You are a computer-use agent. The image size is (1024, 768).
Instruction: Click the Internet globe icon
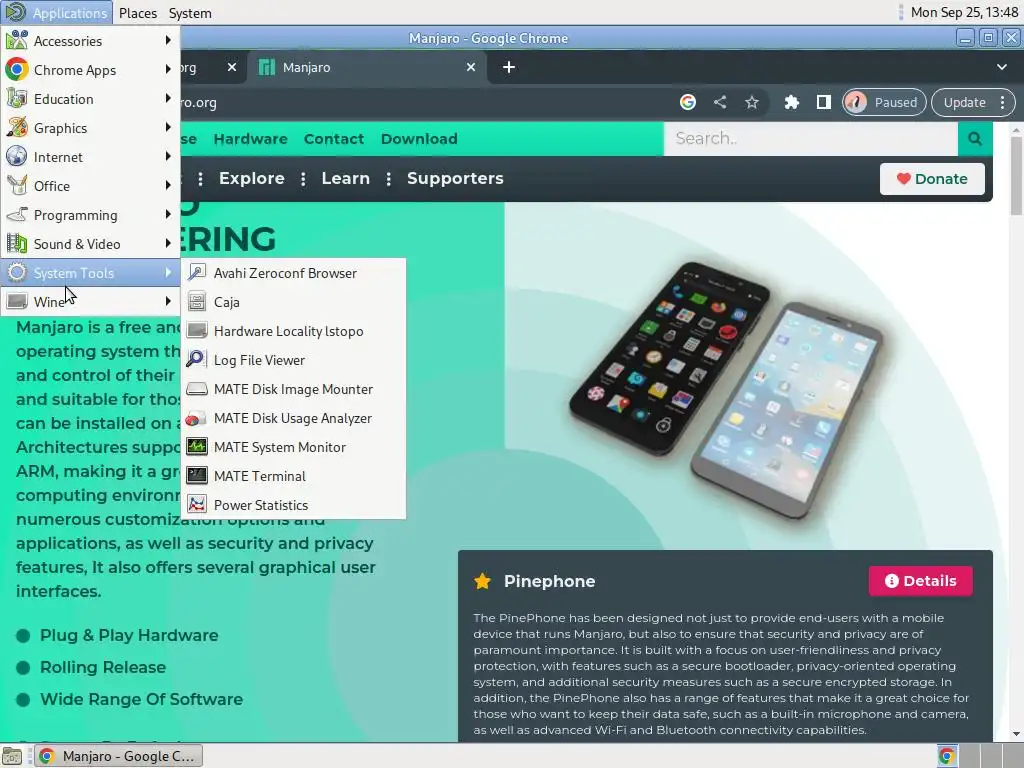pos(17,157)
